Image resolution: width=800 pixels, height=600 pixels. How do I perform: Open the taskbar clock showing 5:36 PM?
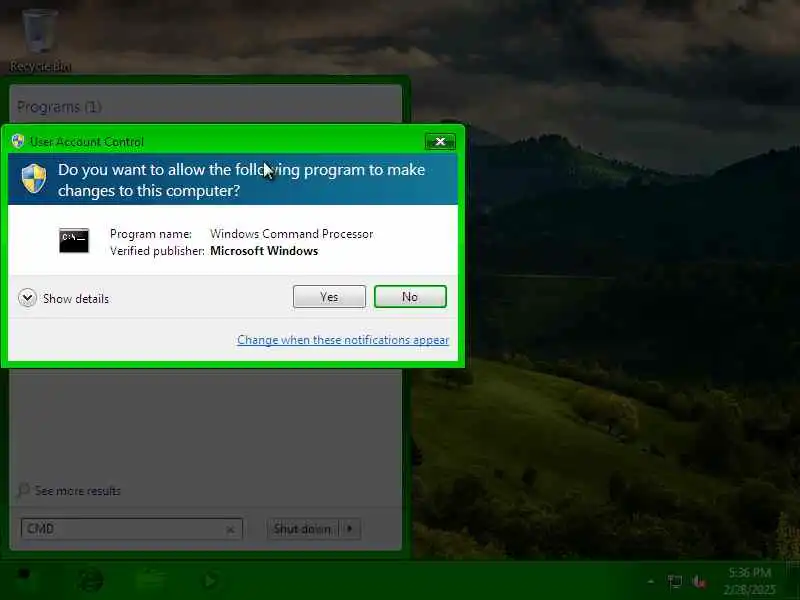tap(749, 581)
